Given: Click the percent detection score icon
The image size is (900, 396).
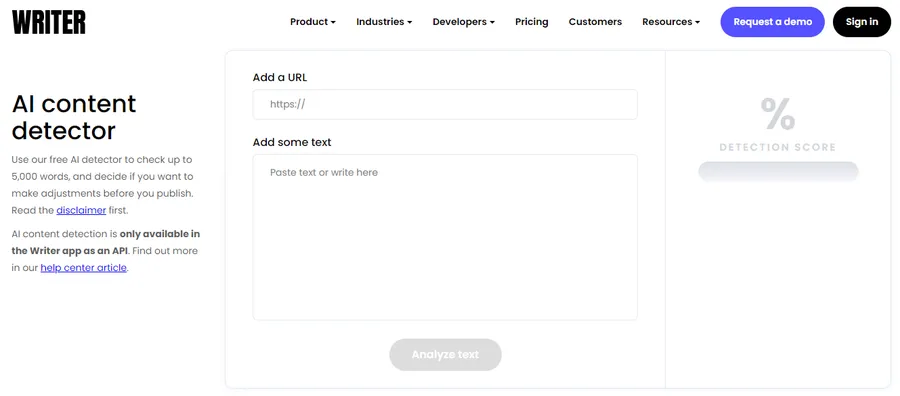Looking at the screenshot, I should [778, 114].
